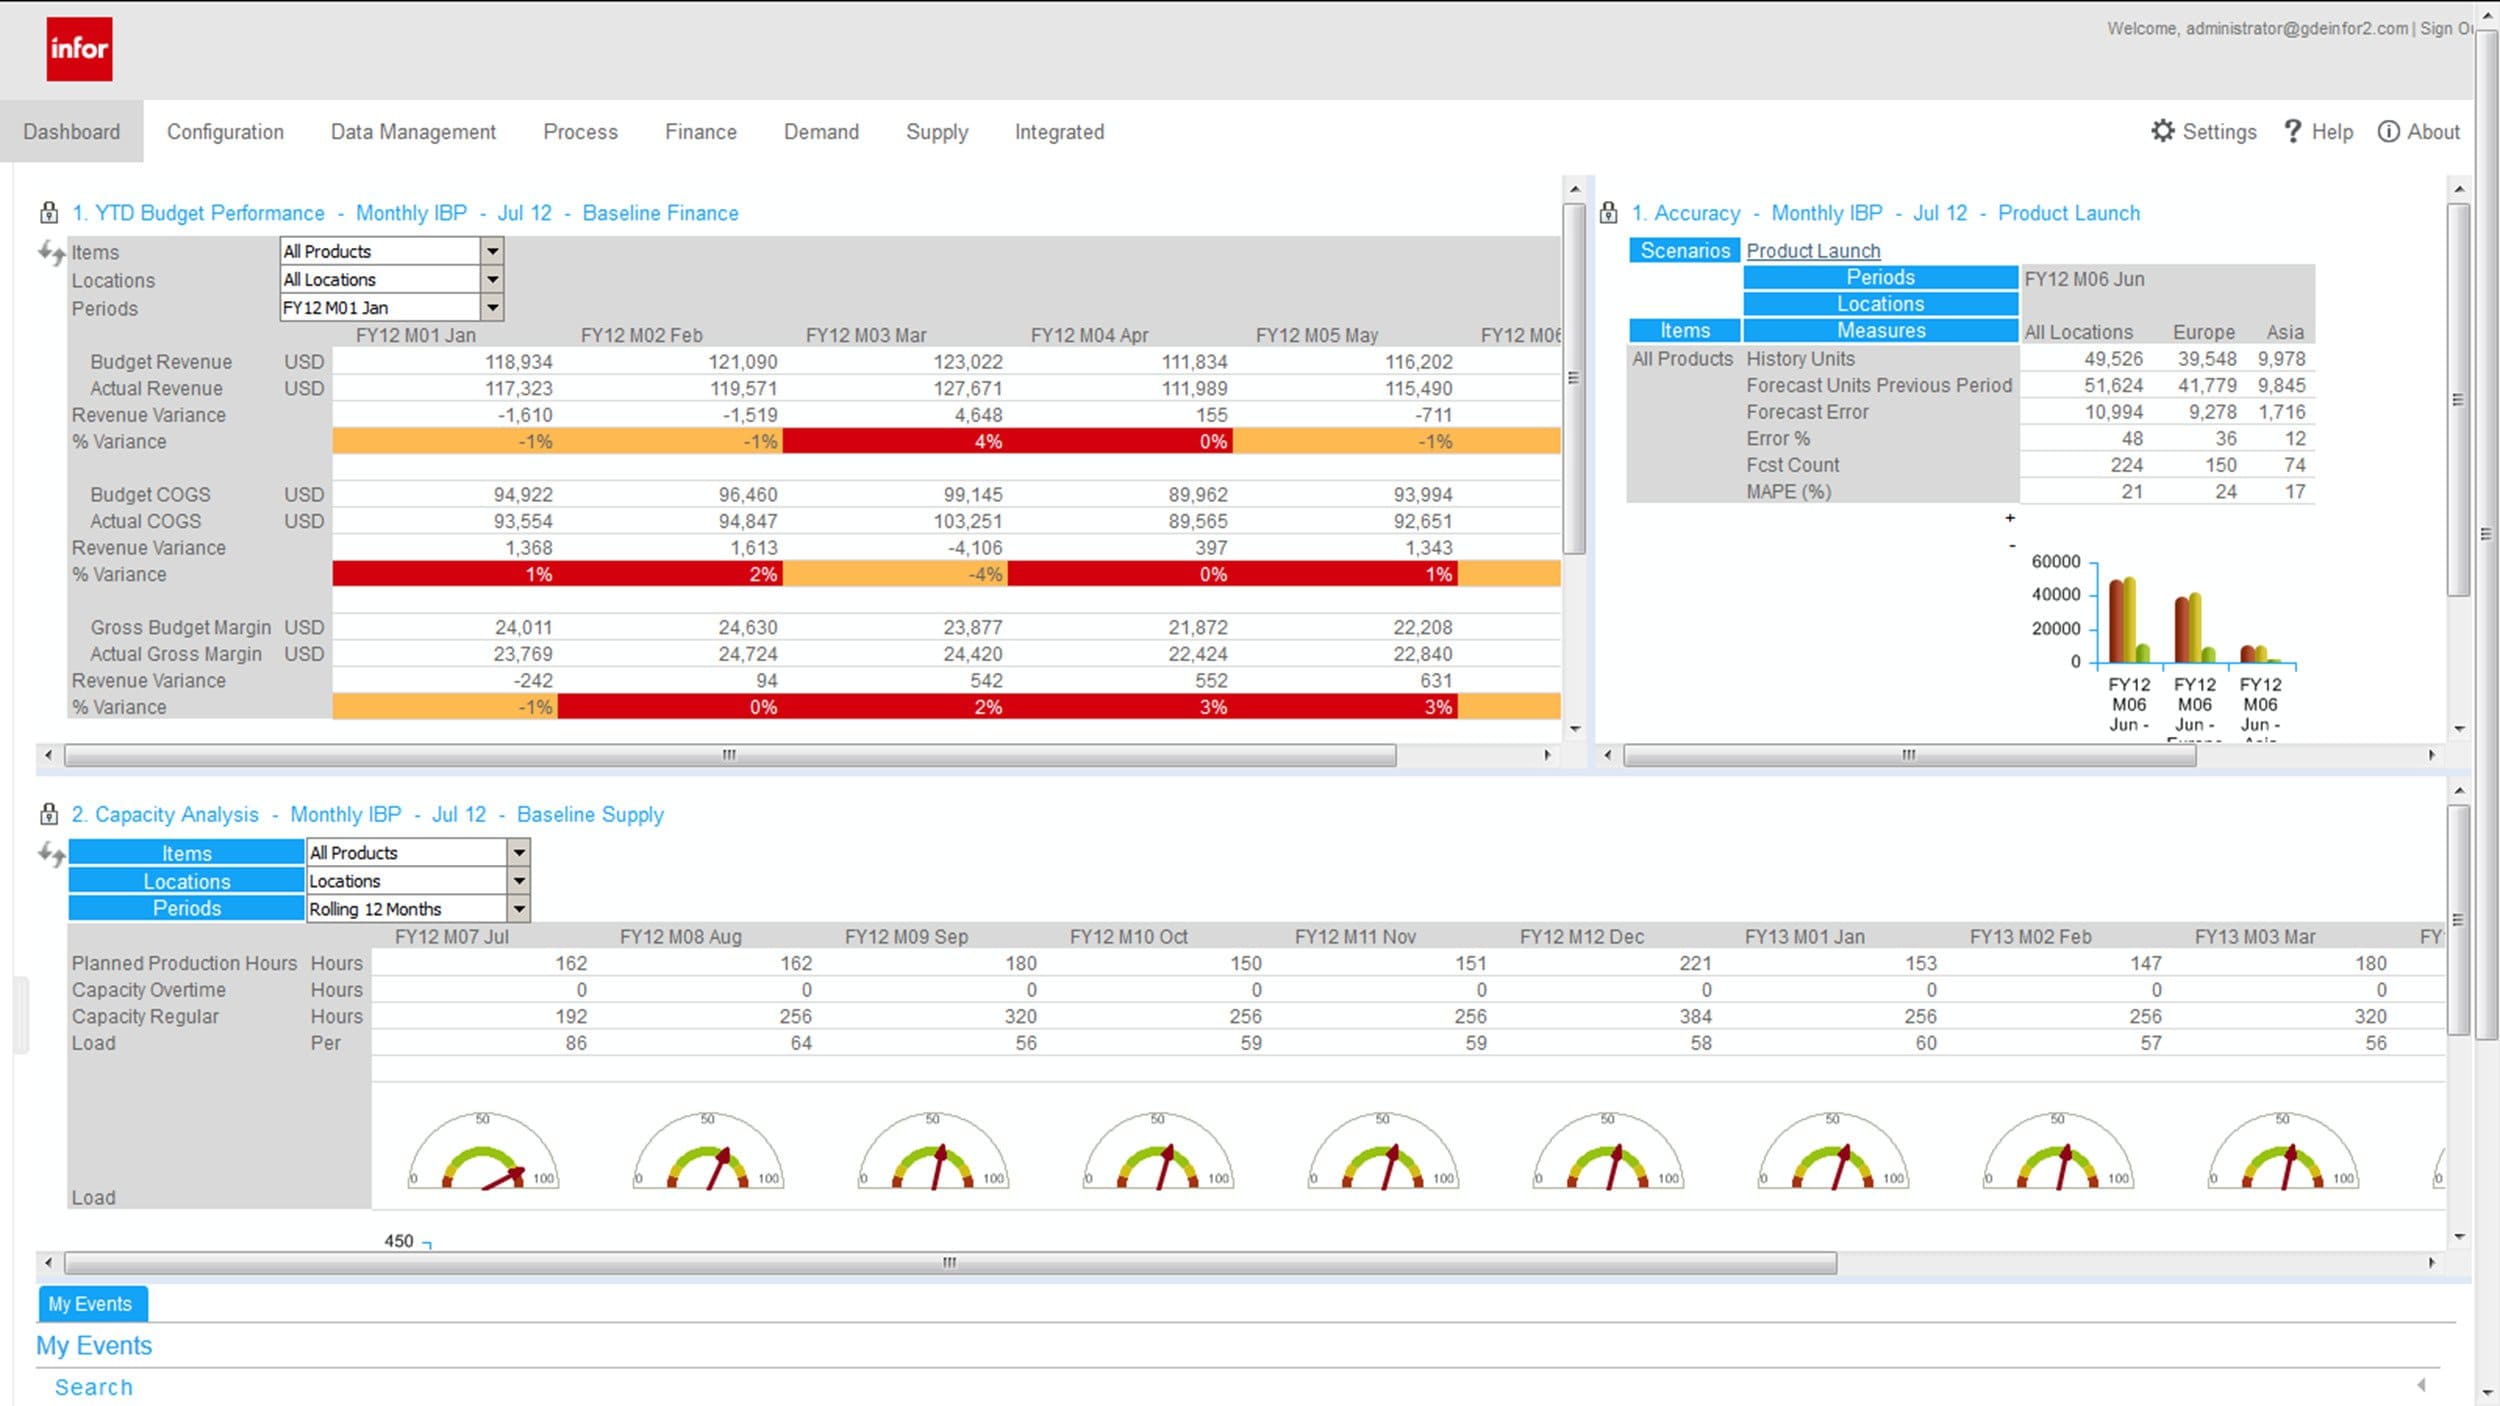2500x1406 pixels.
Task: Toggle lock icon on Capacity Analysis panel
Action: [48, 814]
